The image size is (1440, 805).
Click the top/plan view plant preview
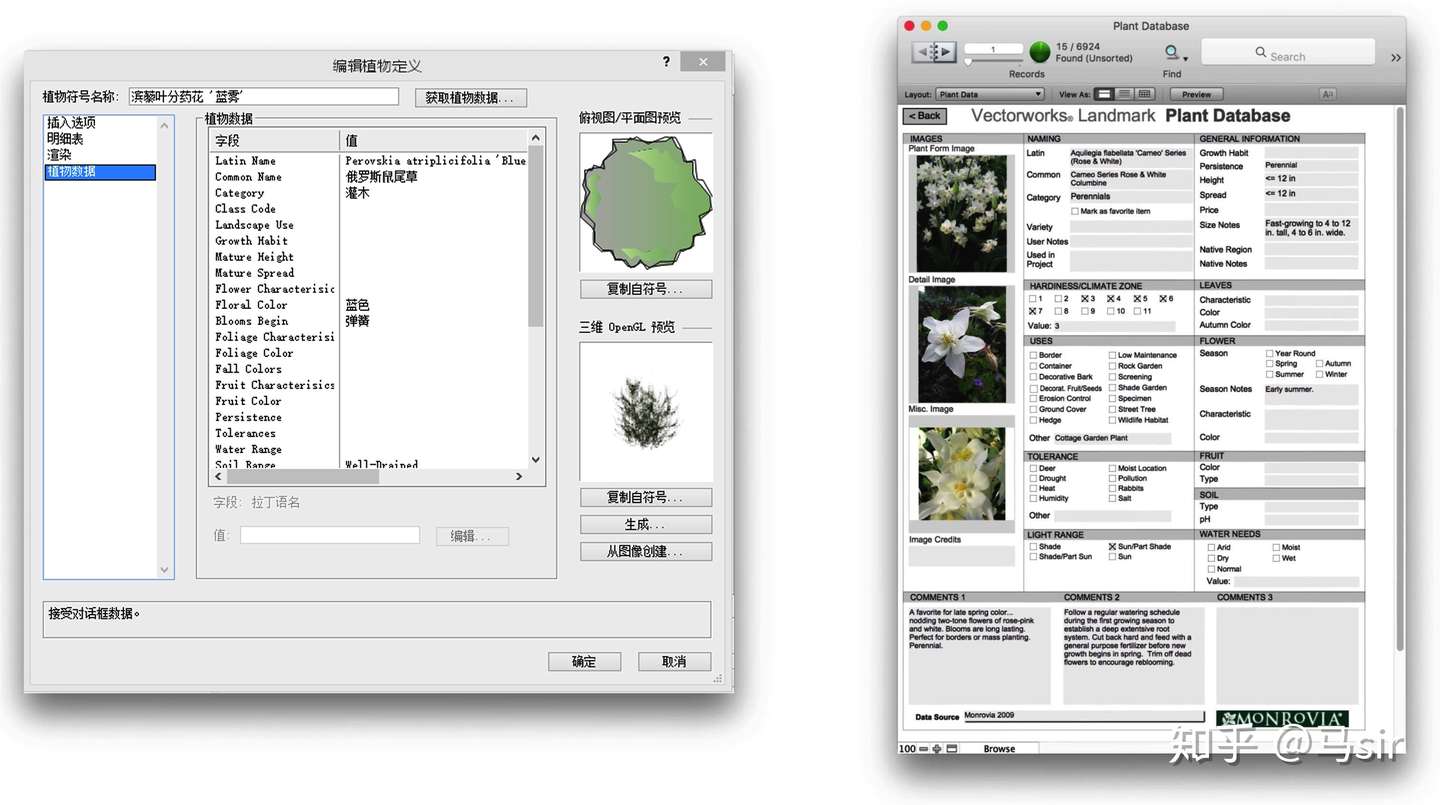[646, 203]
